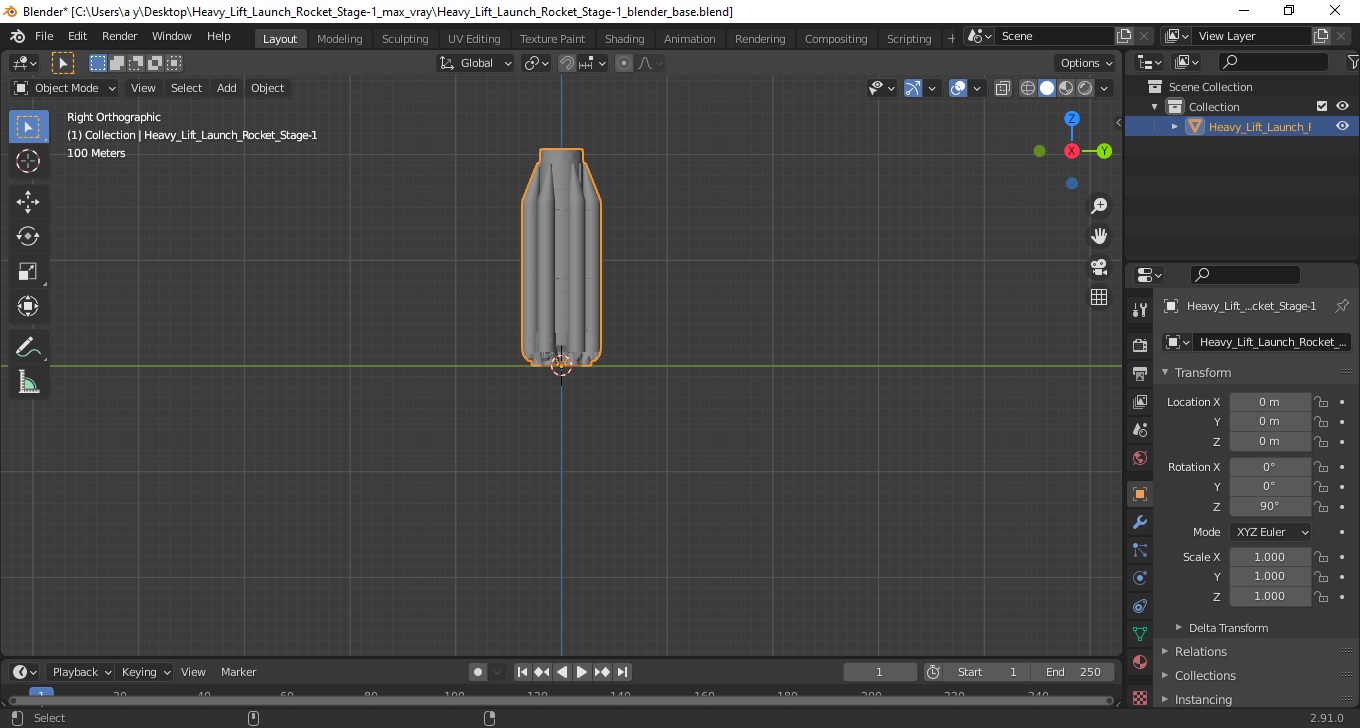Viewport: 1360px width, 728px height.
Task: Open the shading options dropdown arrow
Action: (1105, 88)
